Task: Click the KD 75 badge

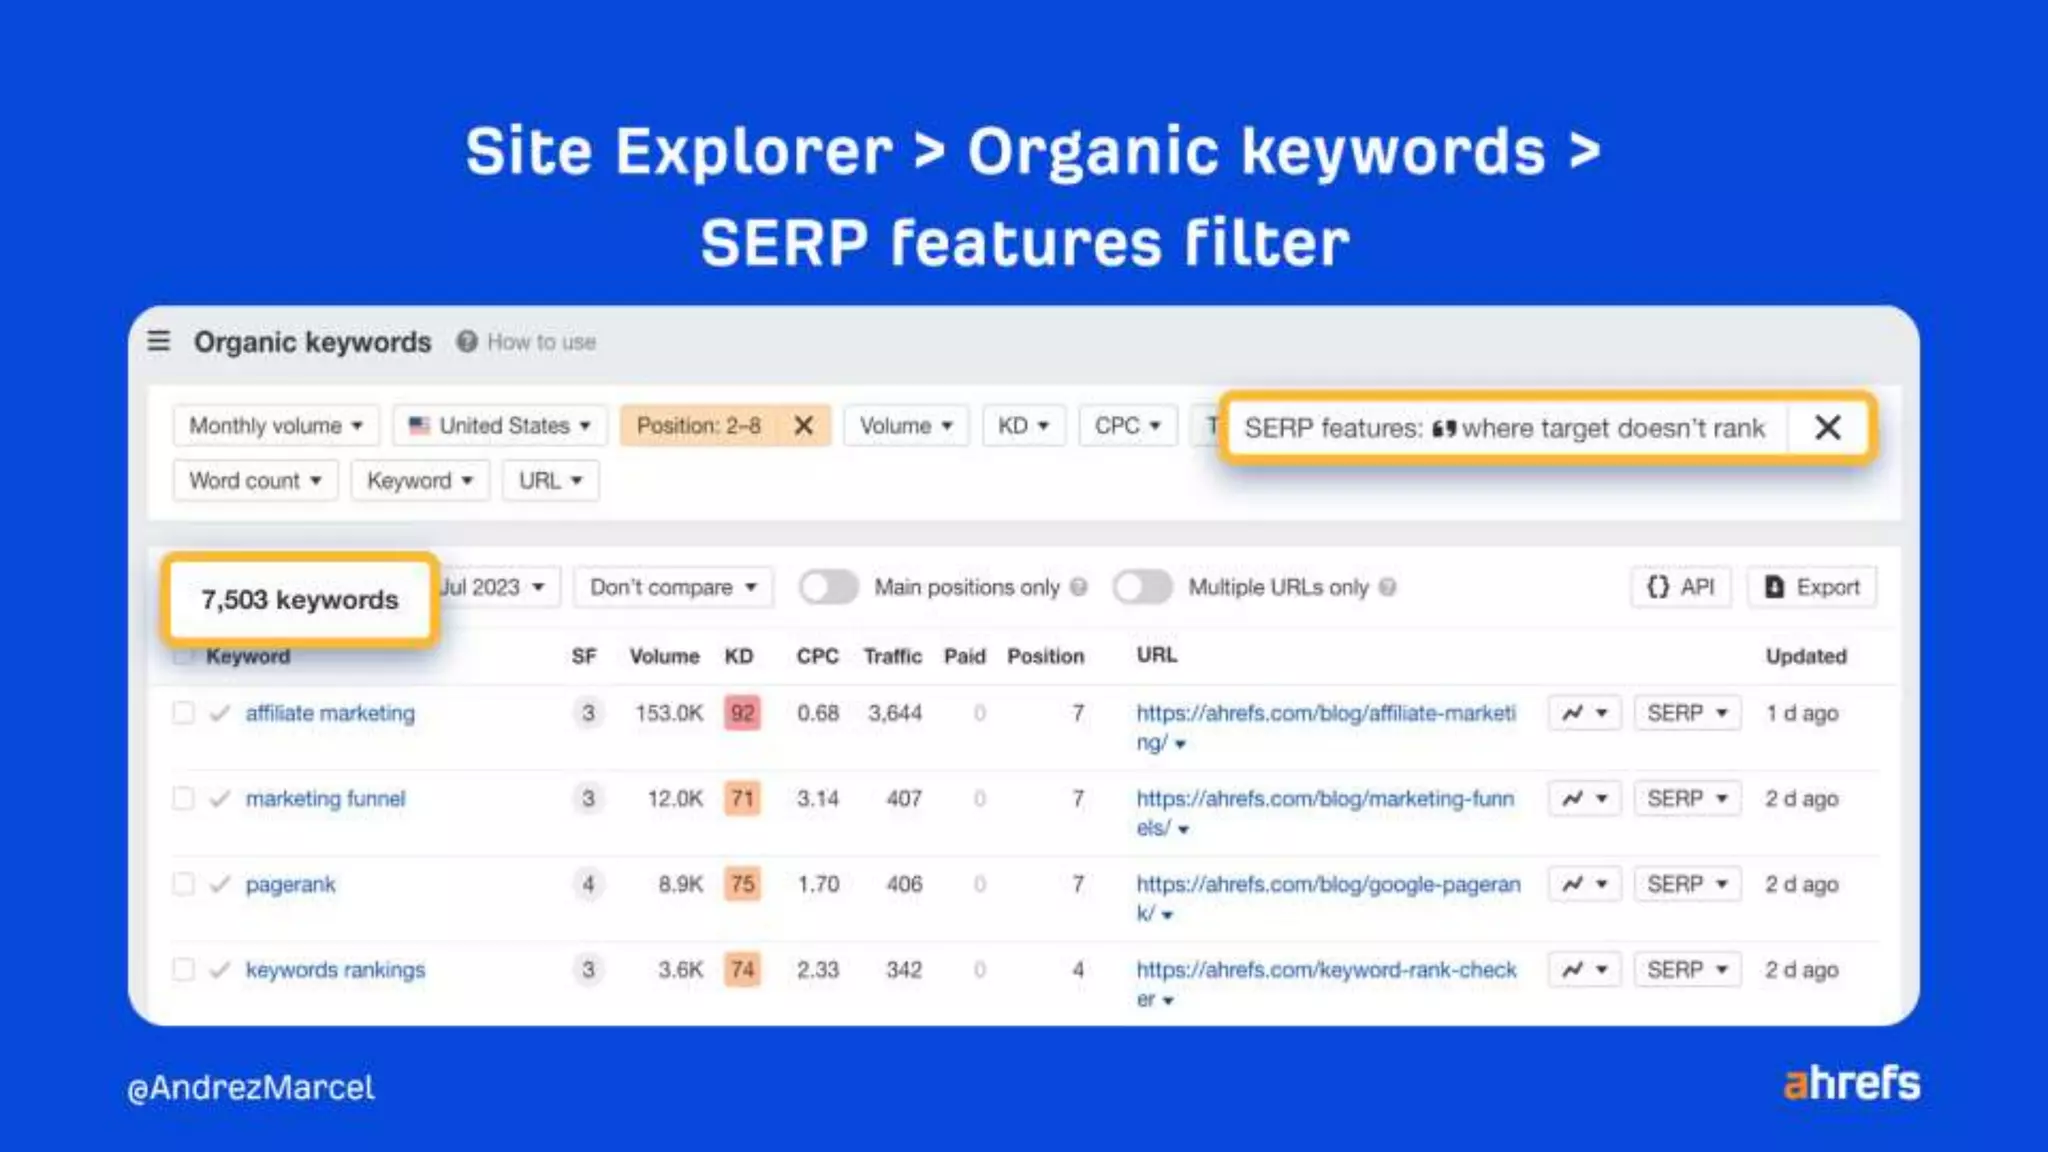Action: pyautogui.click(x=742, y=884)
